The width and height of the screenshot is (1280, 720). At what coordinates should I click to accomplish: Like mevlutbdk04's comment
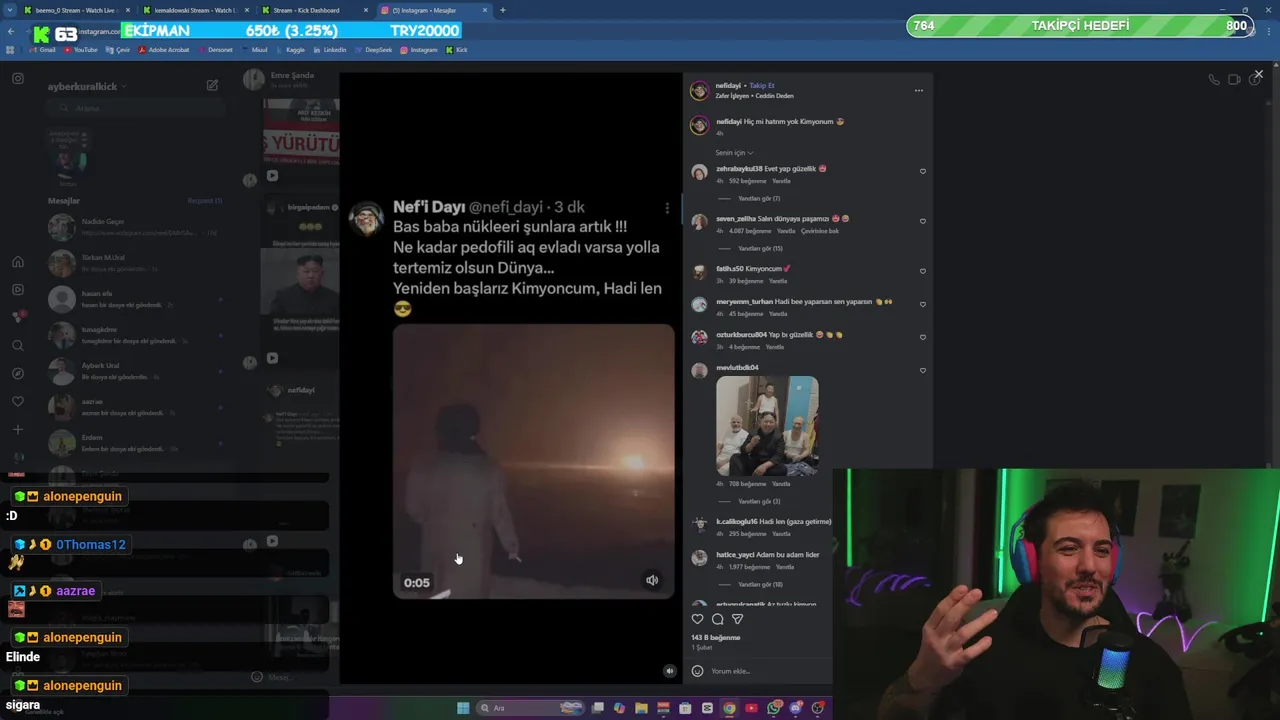click(922, 370)
